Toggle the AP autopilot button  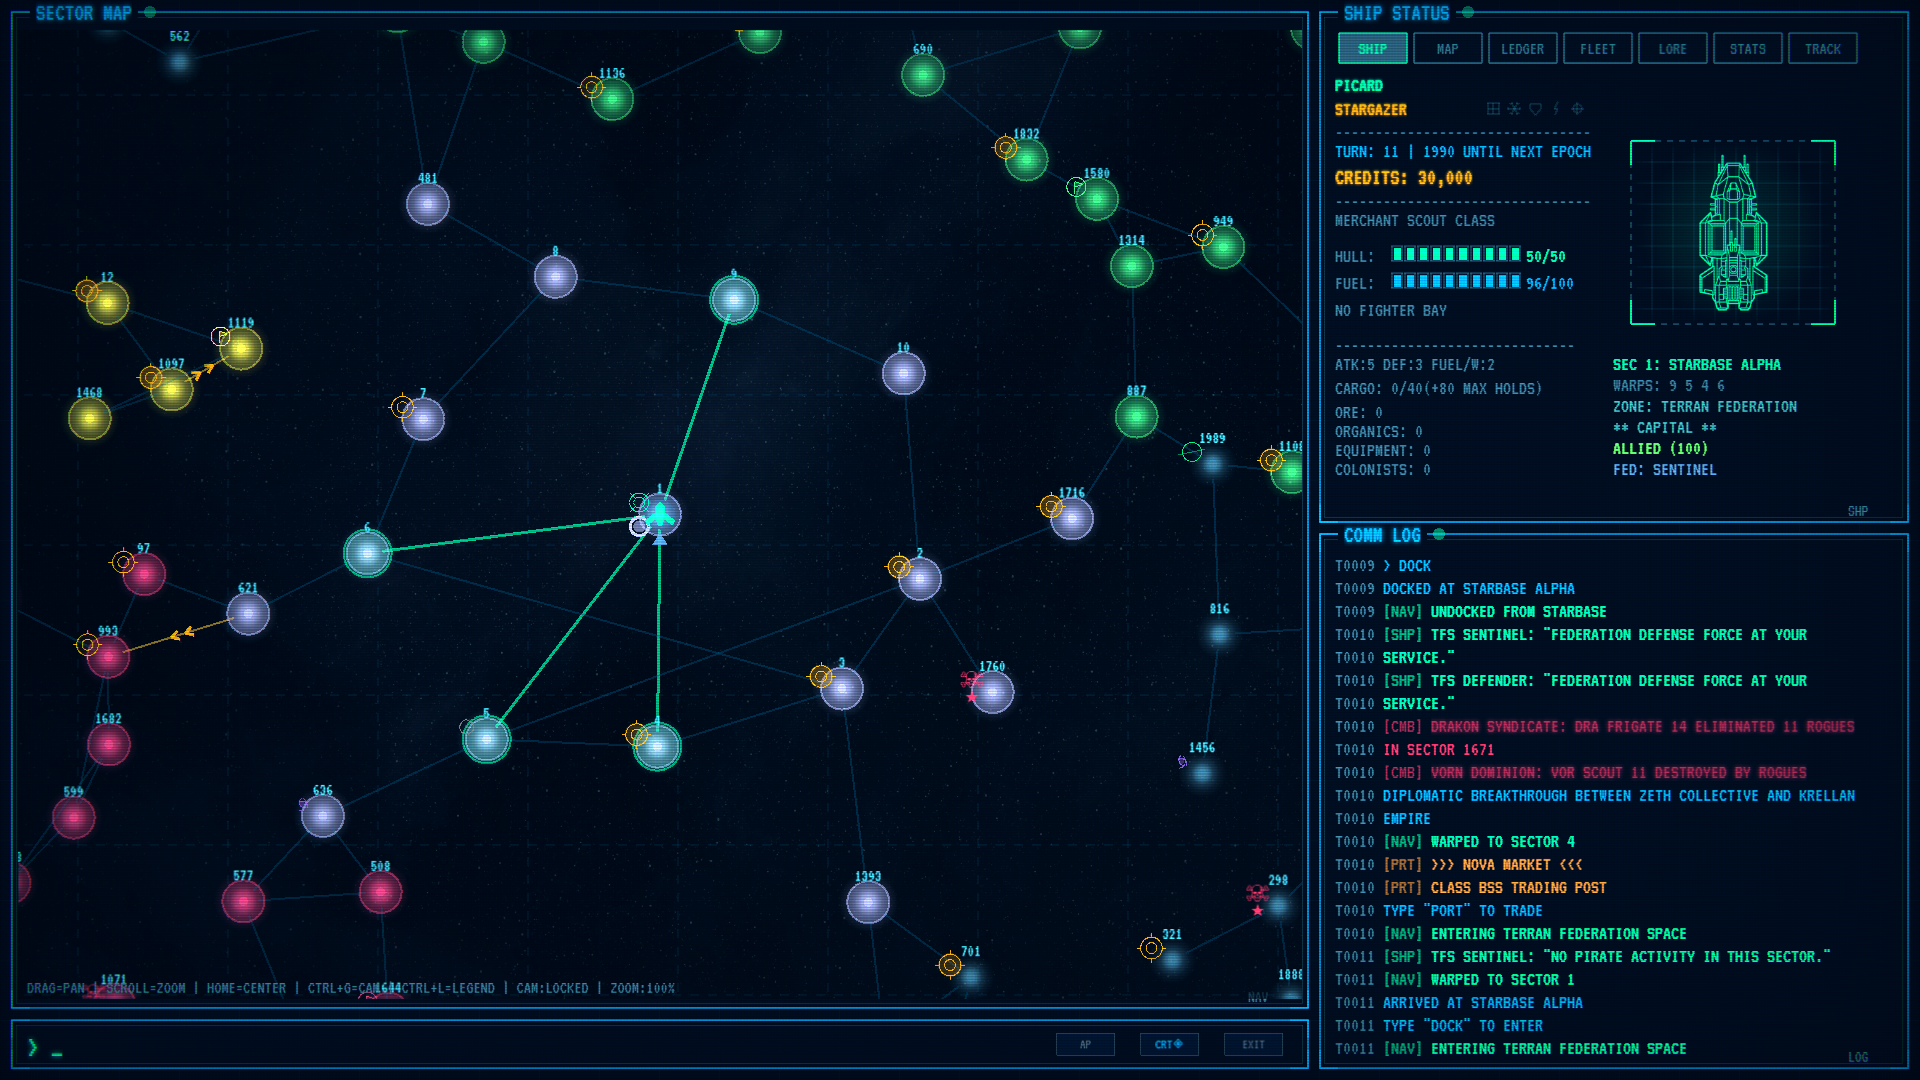(x=1085, y=1044)
